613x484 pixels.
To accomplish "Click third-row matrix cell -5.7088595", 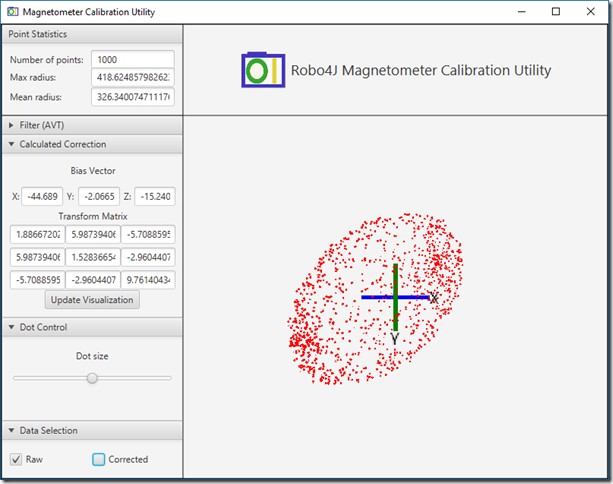I will (38, 280).
